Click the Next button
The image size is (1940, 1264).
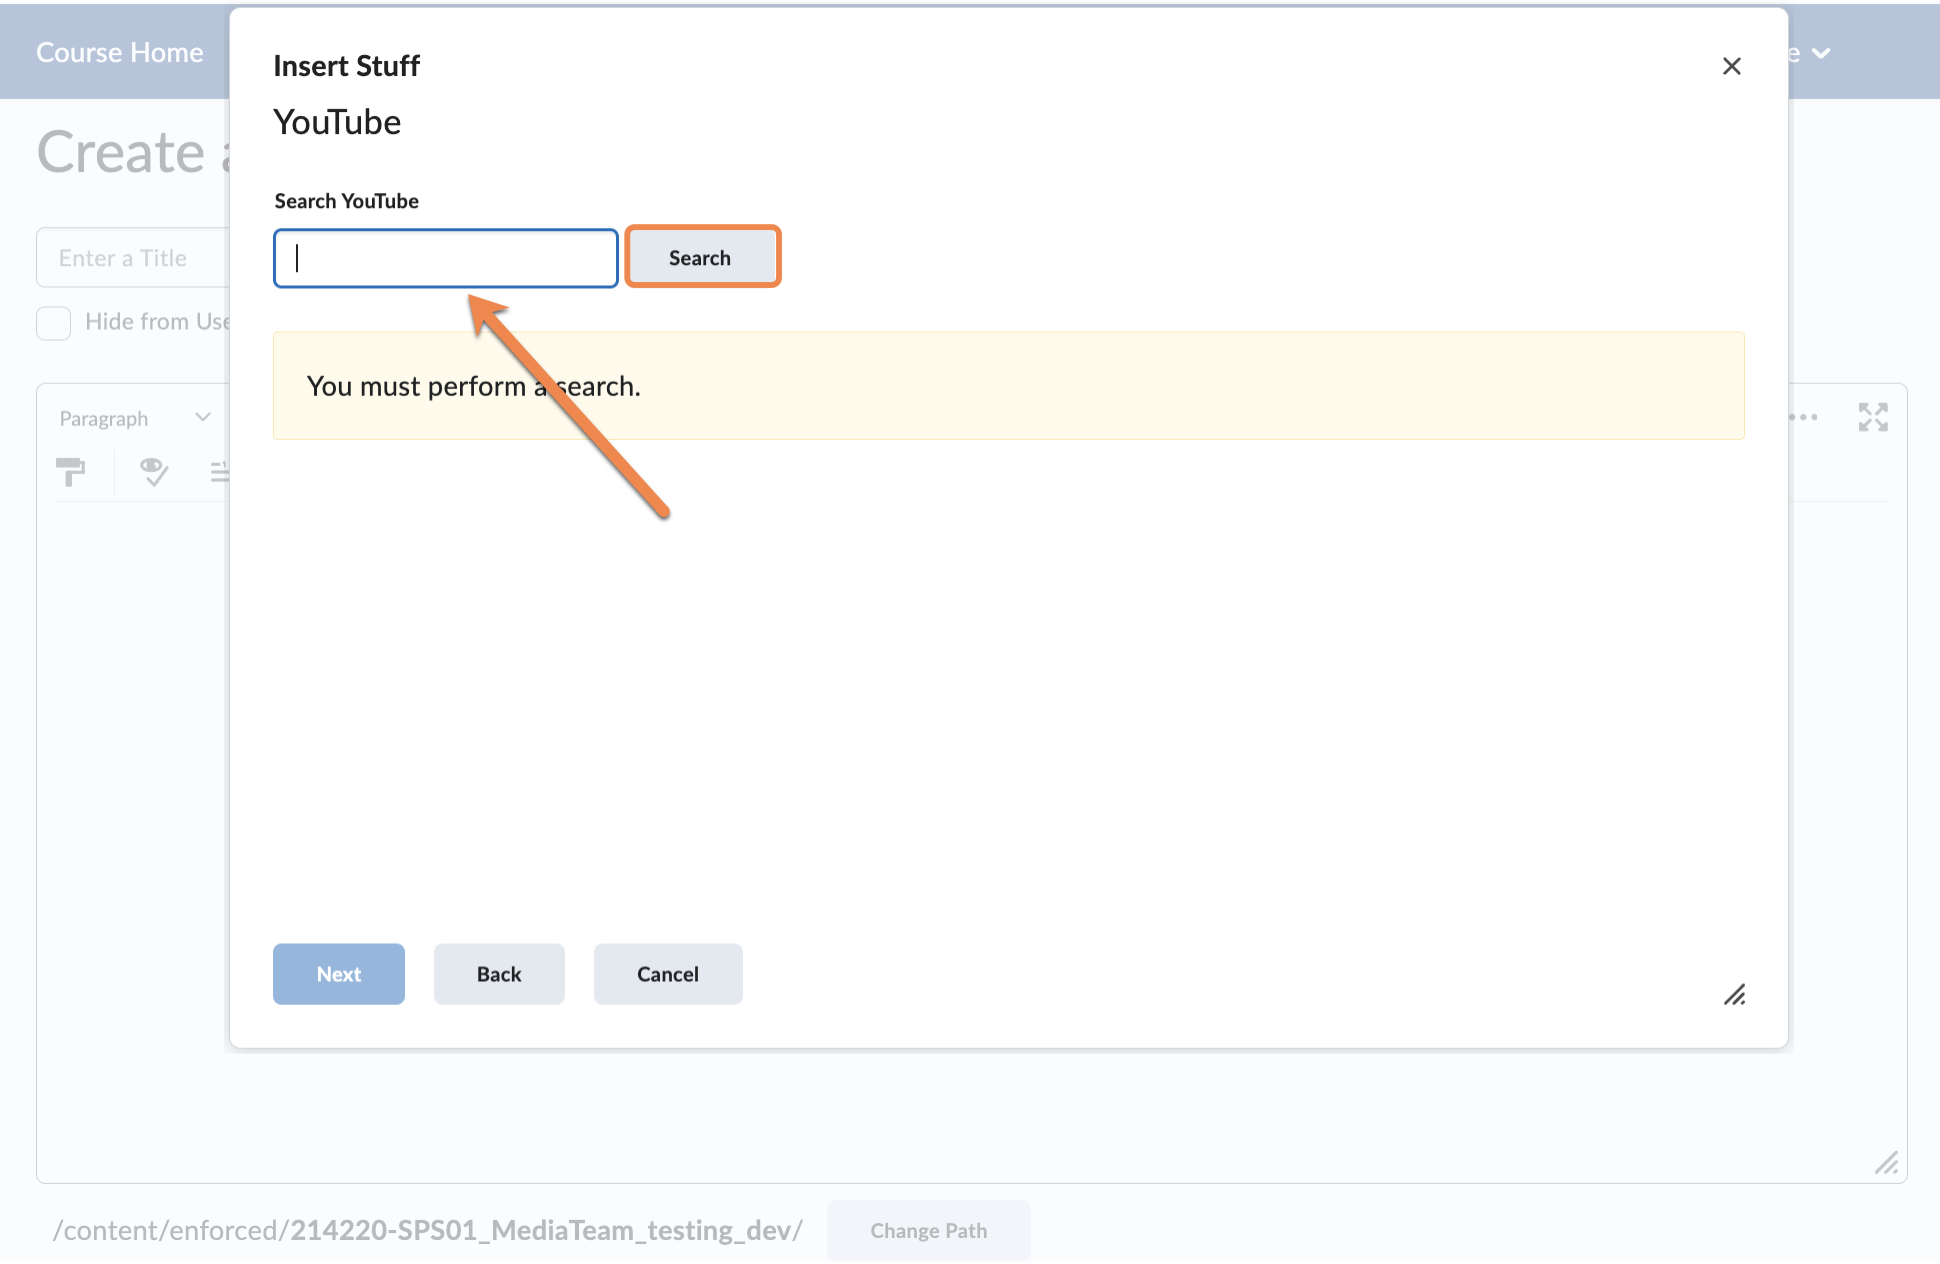tap(338, 973)
